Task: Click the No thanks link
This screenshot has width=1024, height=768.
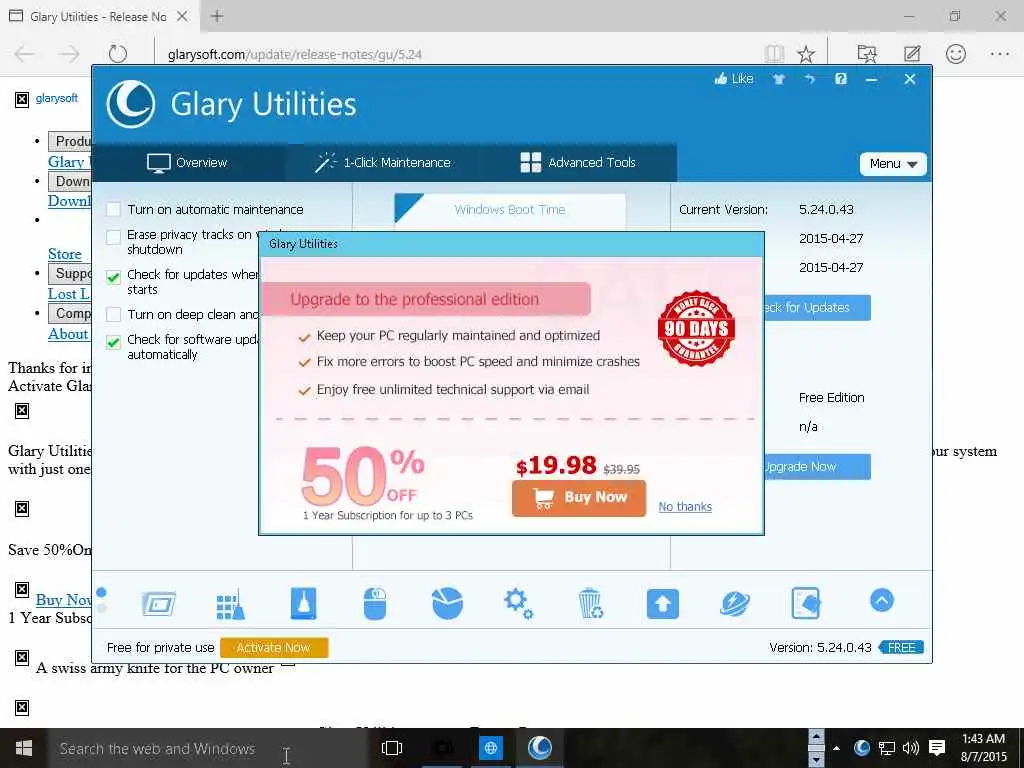Action: tap(685, 507)
